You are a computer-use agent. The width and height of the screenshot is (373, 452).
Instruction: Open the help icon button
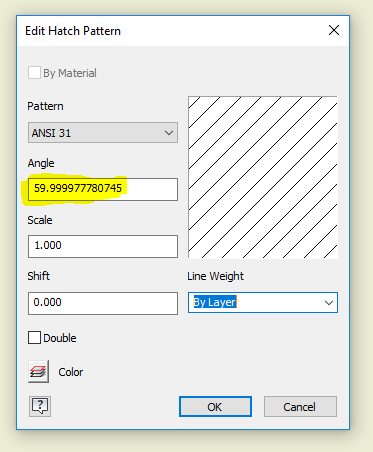point(40,406)
